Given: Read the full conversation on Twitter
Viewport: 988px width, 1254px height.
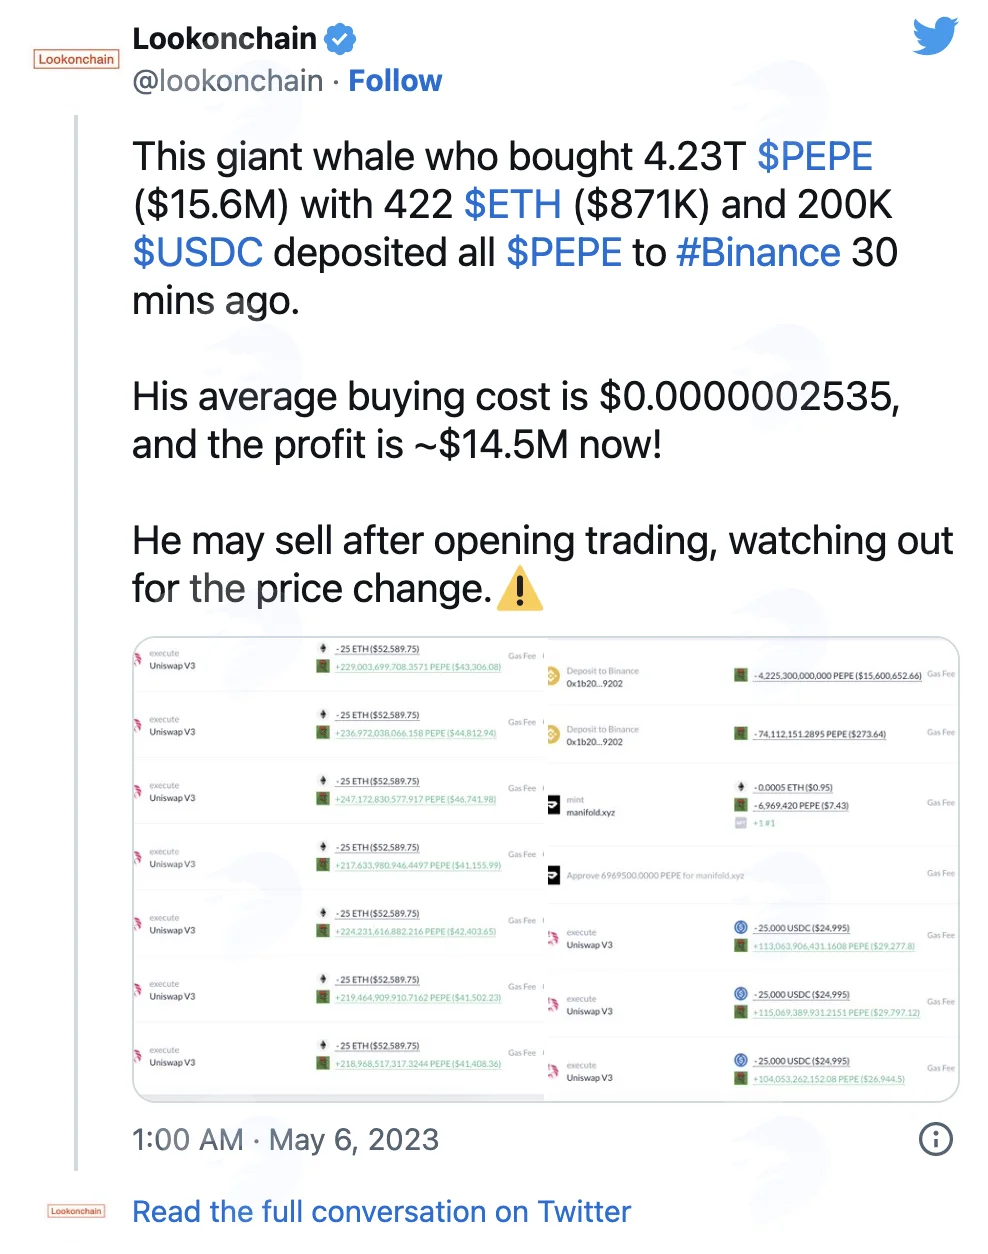Looking at the screenshot, I should (x=382, y=1212).
